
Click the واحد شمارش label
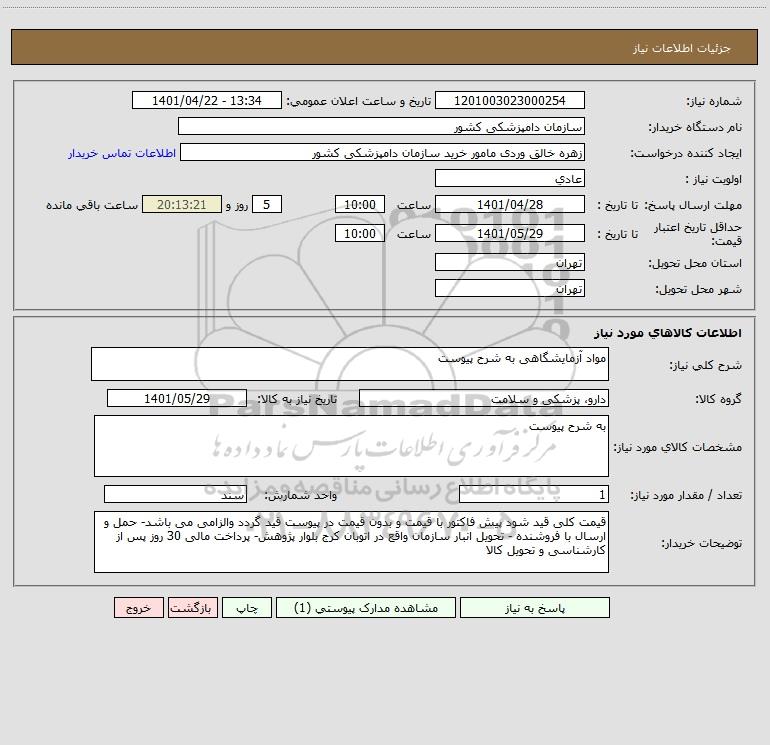(x=301, y=495)
